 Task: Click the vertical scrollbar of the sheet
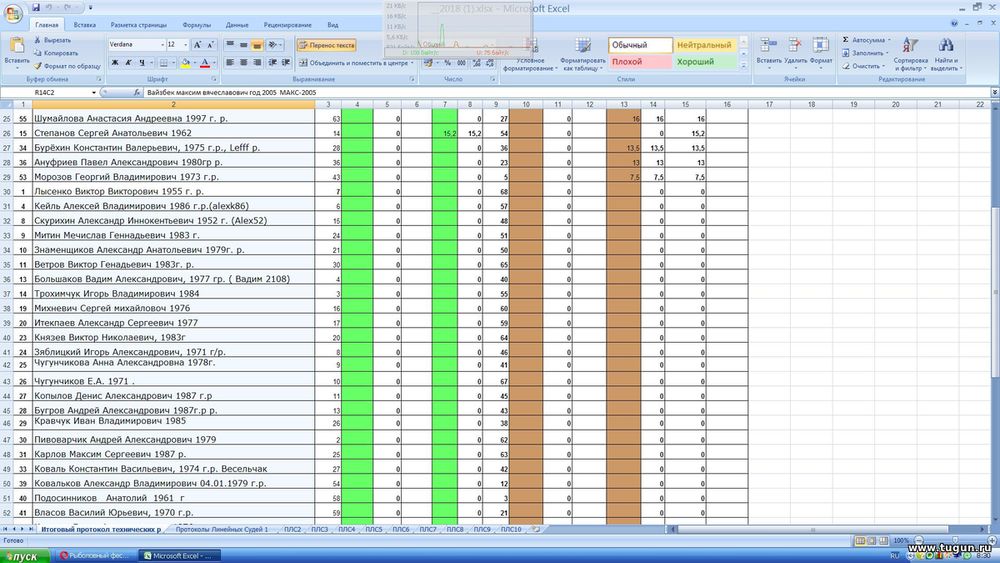click(x=995, y=293)
